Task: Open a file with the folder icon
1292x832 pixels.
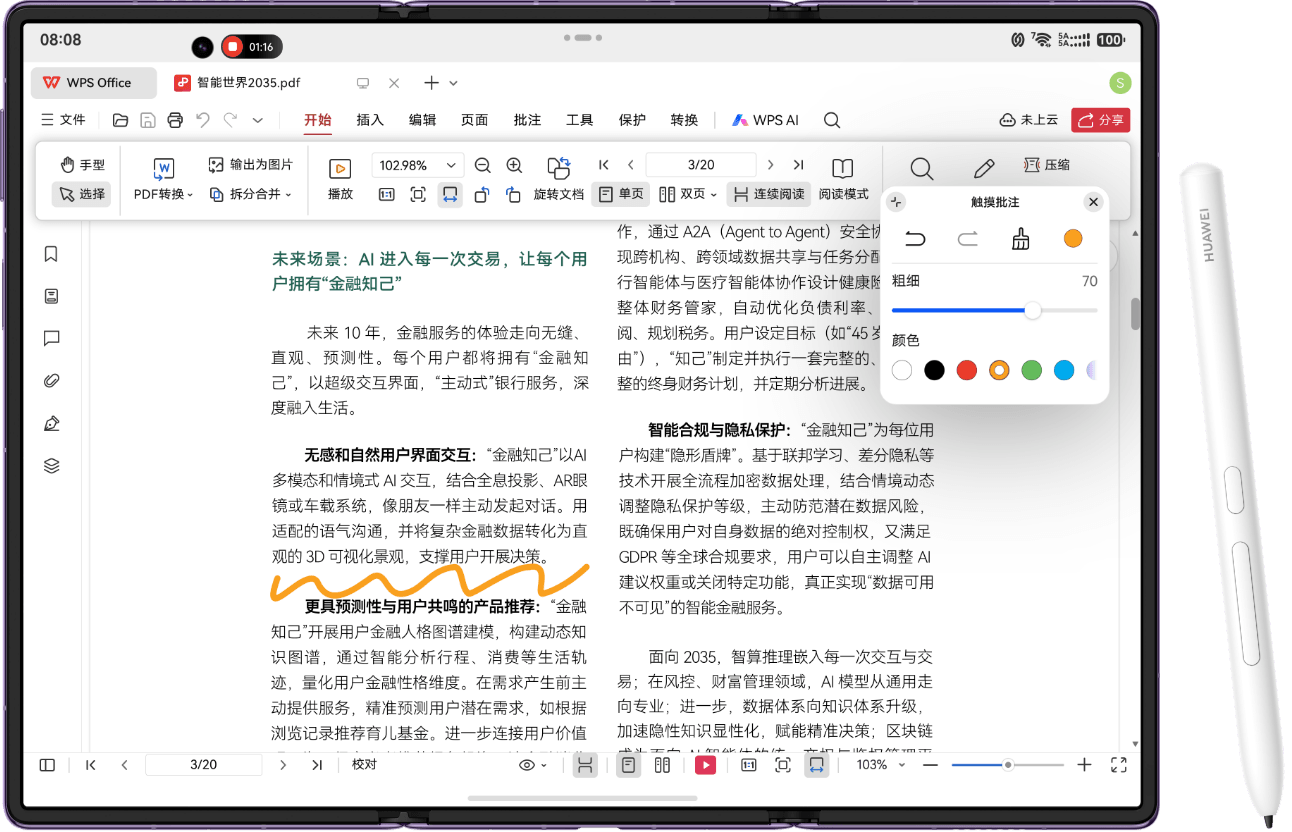Action: tap(120, 120)
